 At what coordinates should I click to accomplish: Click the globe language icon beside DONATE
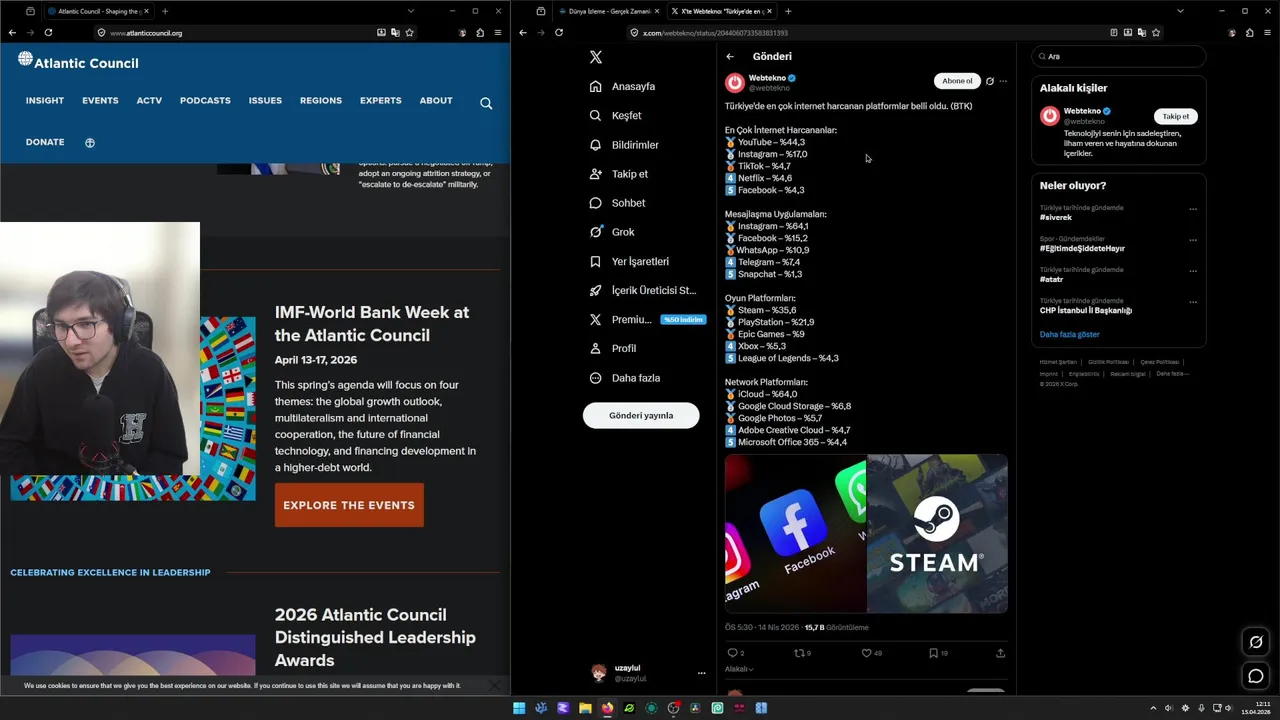pyautogui.click(x=90, y=143)
